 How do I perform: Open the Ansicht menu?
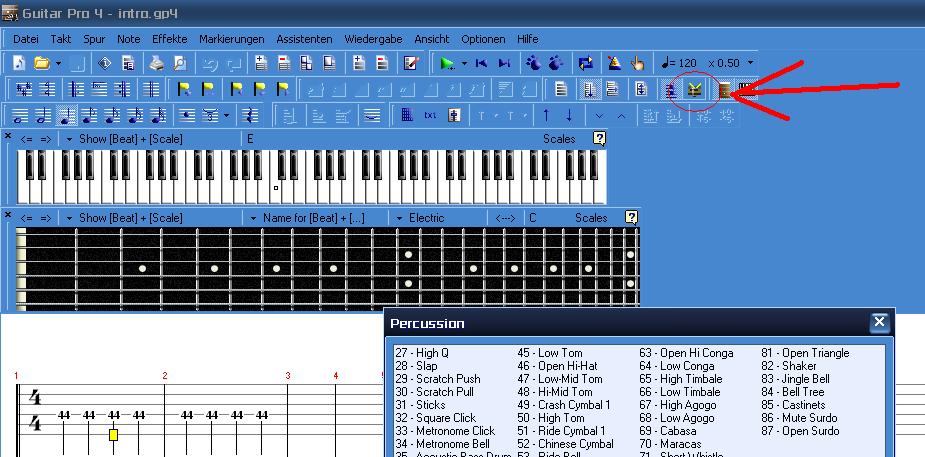click(432, 39)
